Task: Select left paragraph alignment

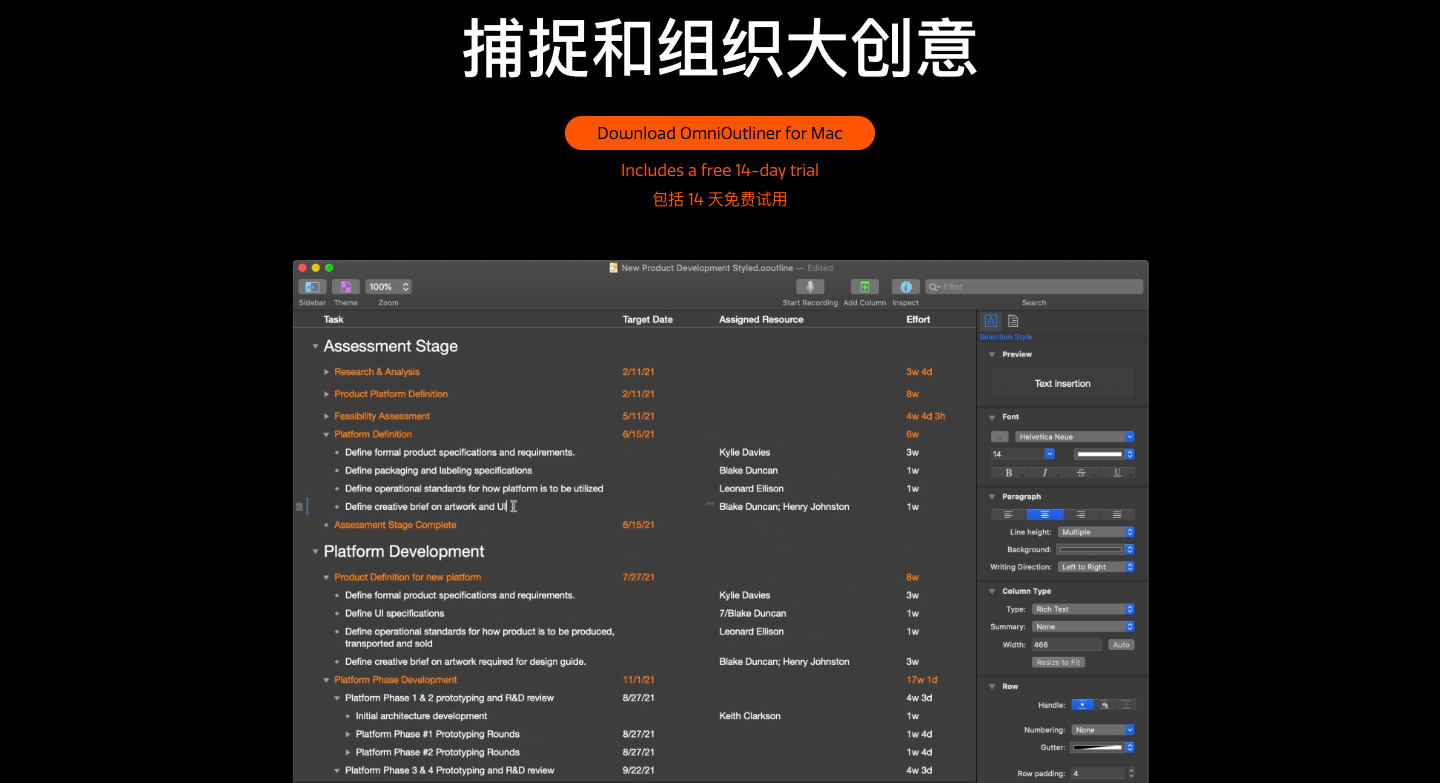Action: click(x=1008, y=514)
